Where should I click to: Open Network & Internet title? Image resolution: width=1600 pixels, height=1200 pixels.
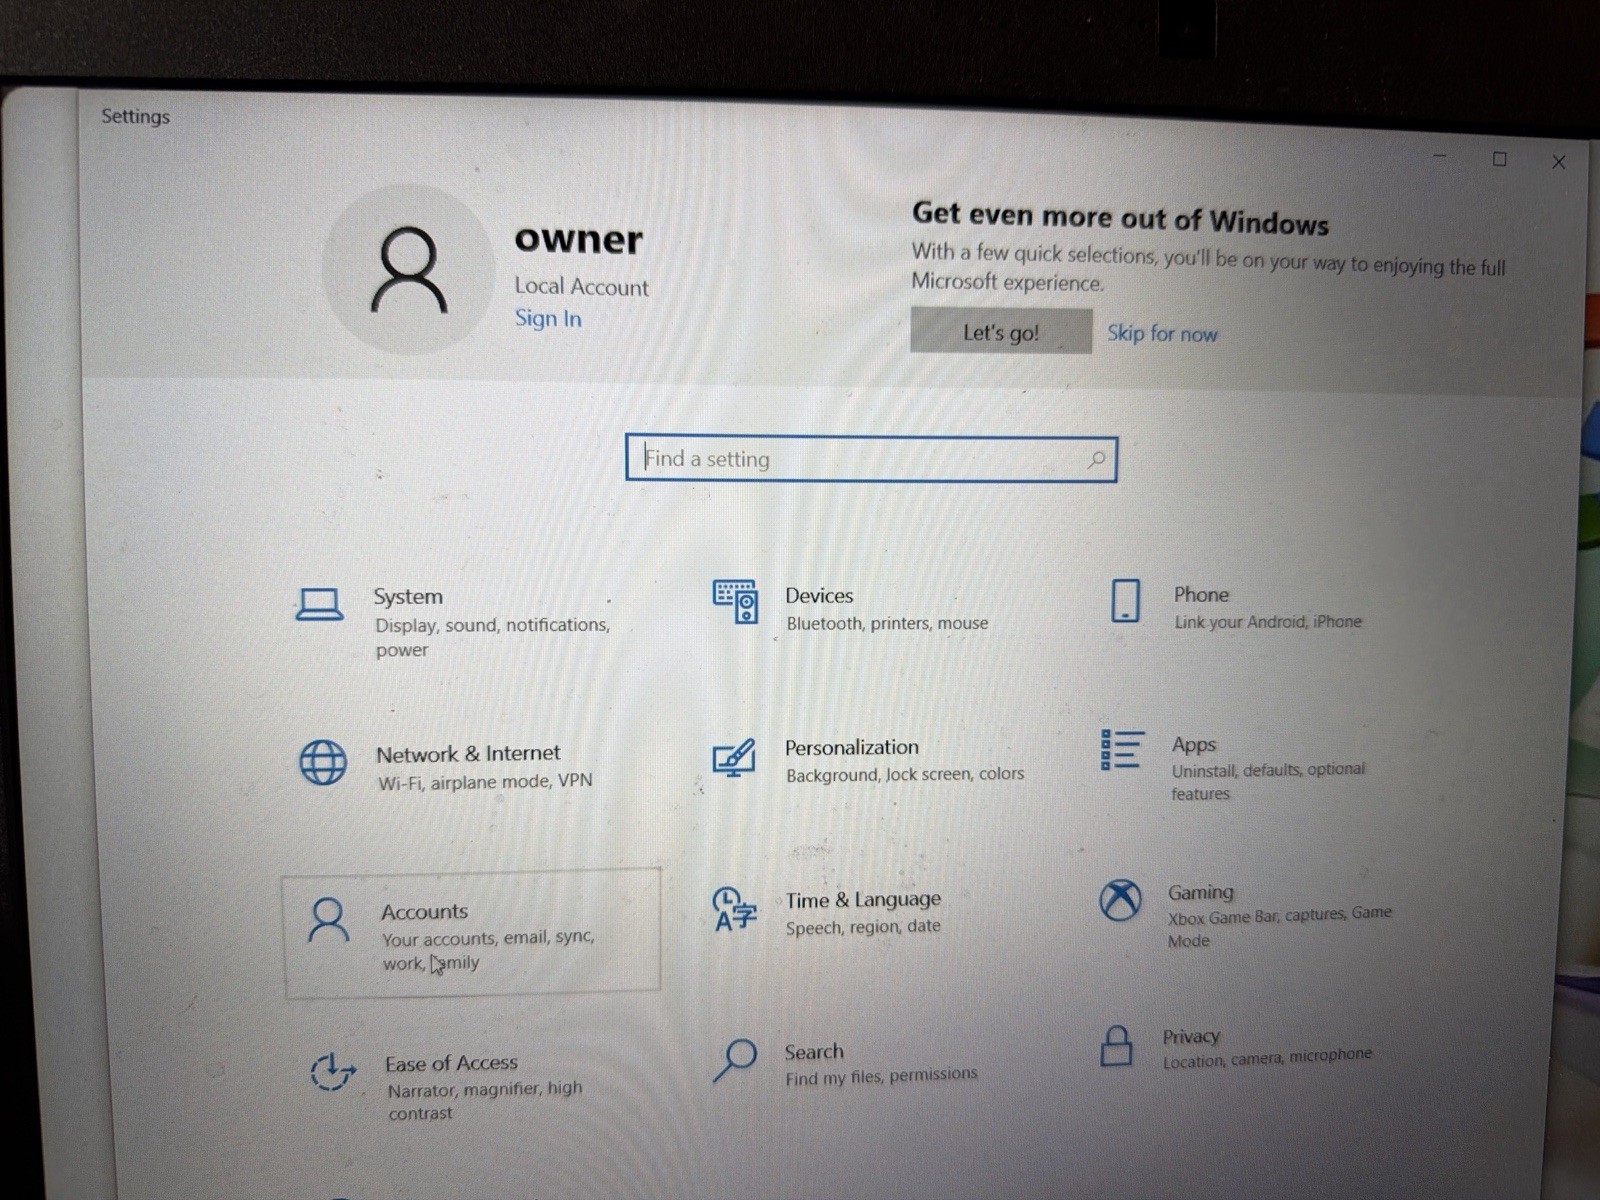tap(468, 753)
